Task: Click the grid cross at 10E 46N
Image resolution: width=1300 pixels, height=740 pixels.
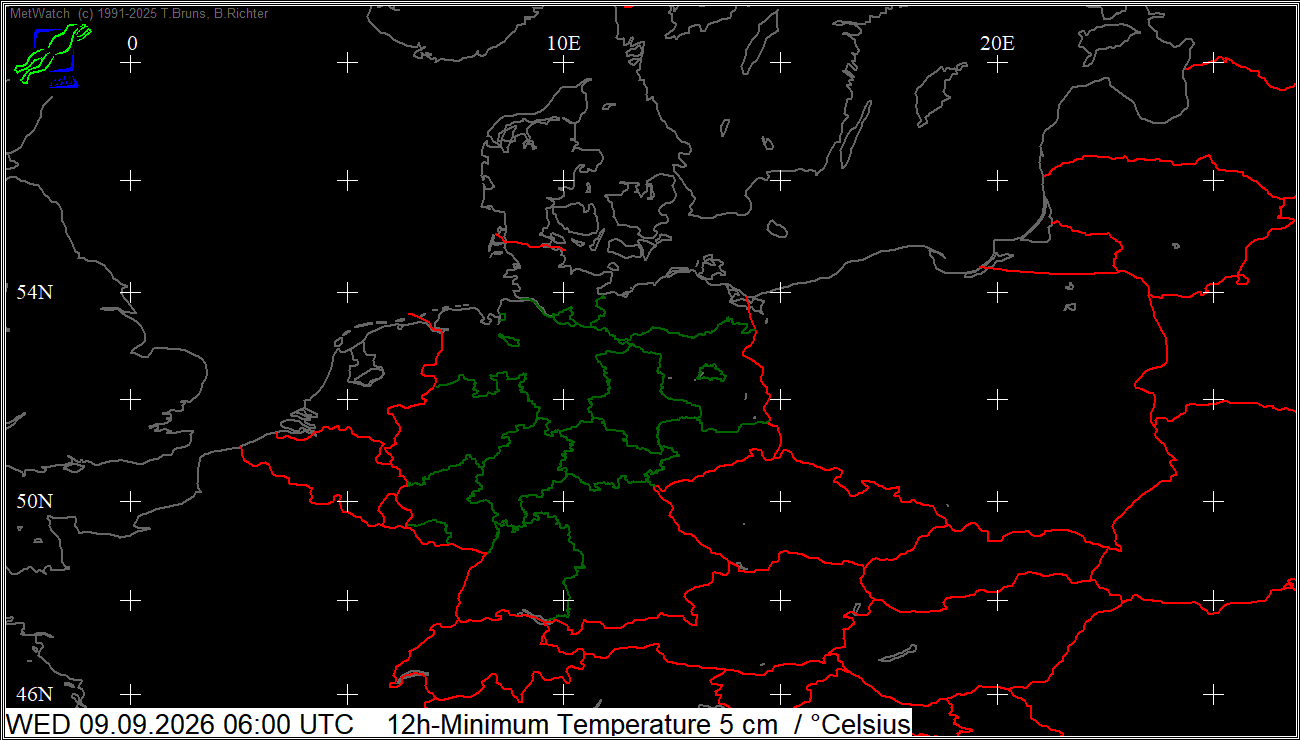Action: tap(564, 693)
